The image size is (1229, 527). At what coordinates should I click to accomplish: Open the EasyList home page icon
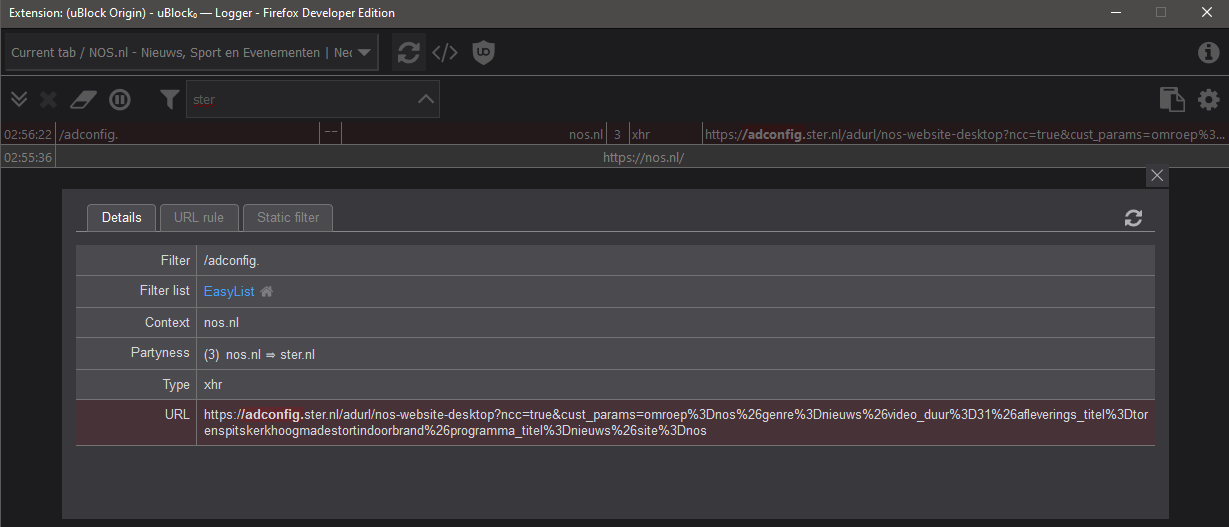(267, 292)
